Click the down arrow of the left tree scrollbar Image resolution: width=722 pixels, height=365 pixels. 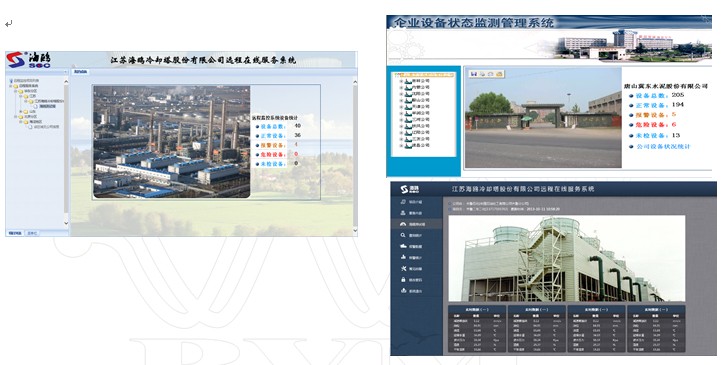coord(66,223)
